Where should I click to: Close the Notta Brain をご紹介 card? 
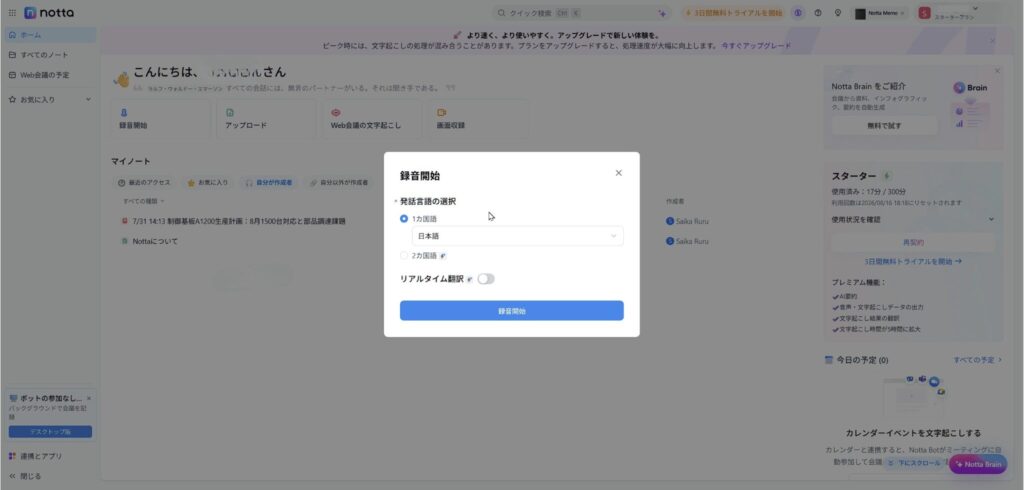point(997,71)
